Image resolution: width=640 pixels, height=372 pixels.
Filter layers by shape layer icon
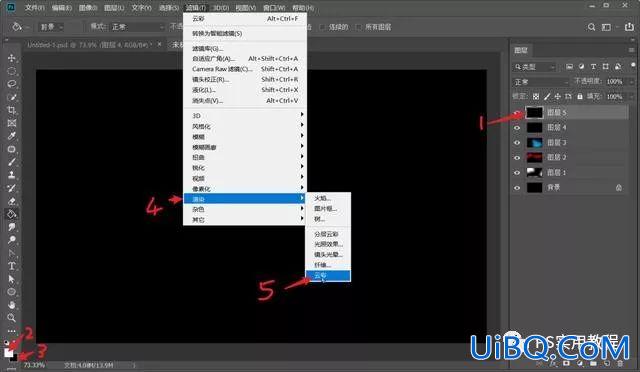[606, 67]
